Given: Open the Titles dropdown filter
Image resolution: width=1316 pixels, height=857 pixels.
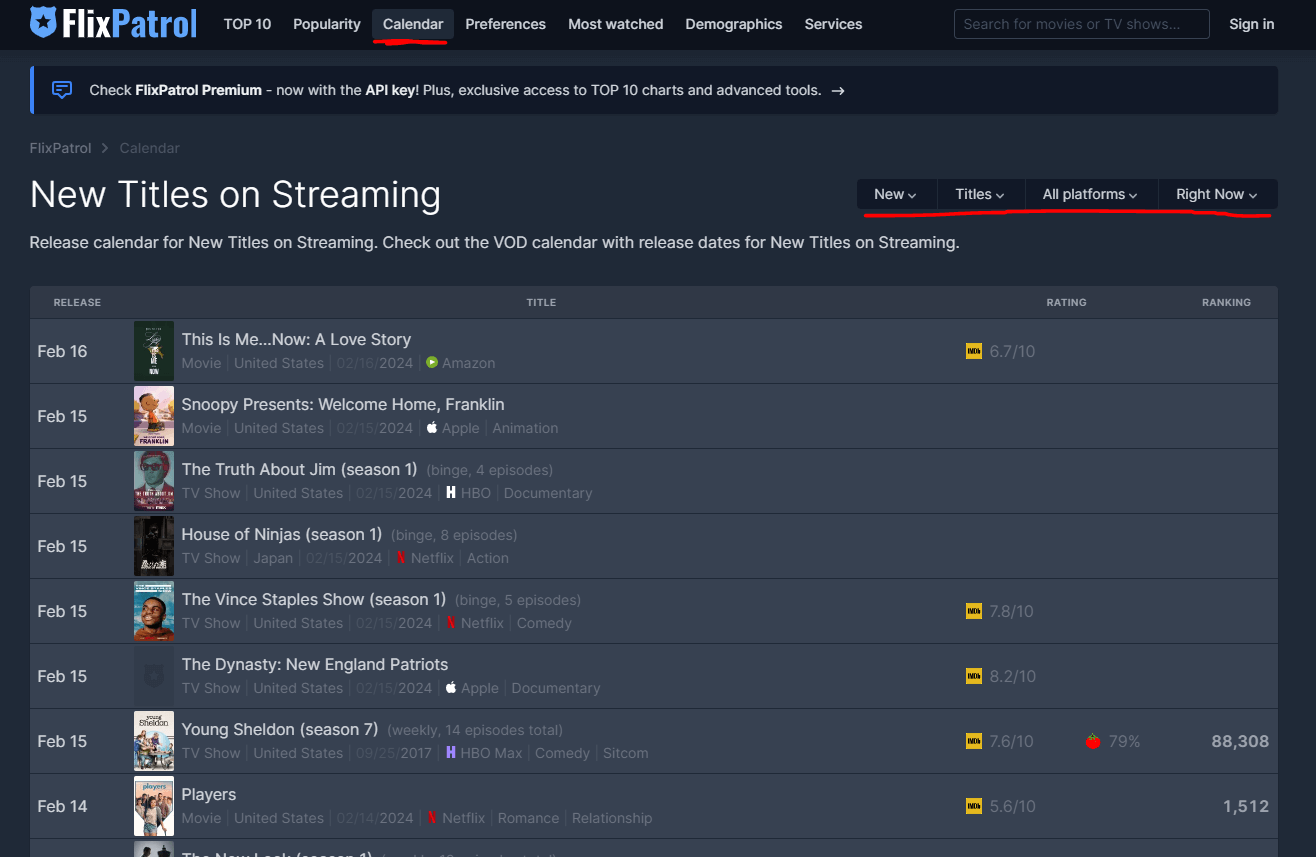Looking at the screenshot, I should point(979,194).
